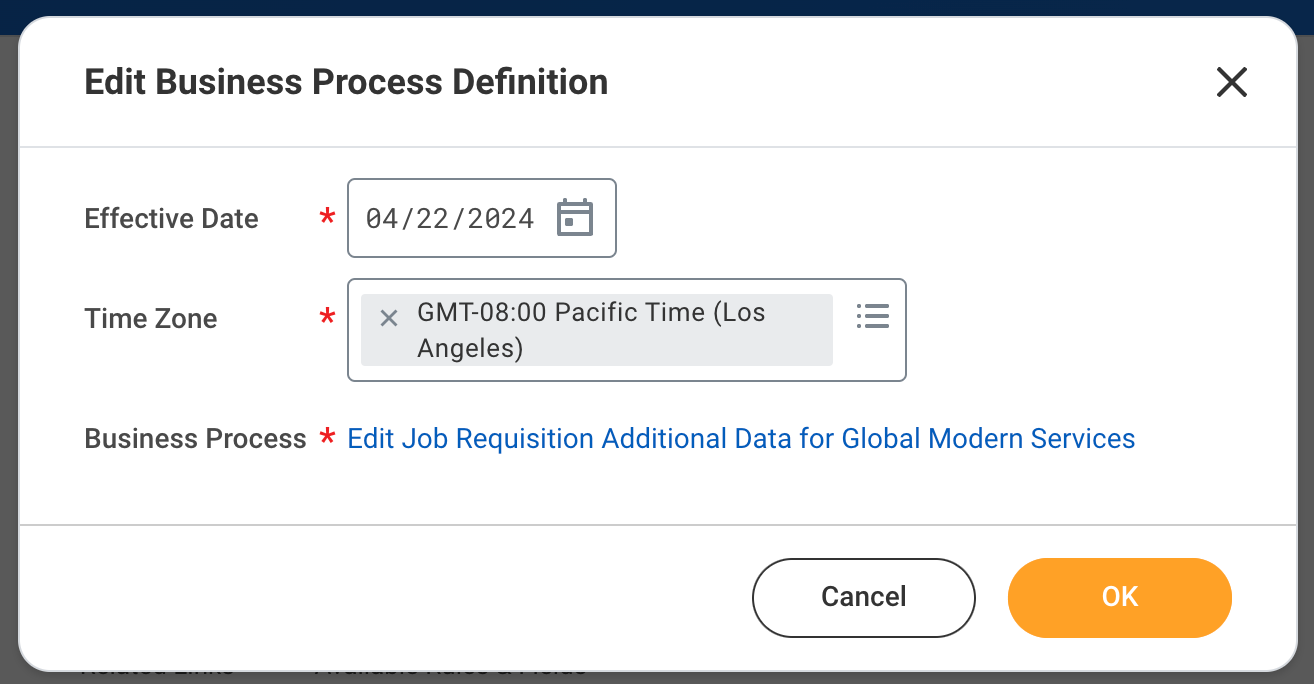1314x684 pixels.
Task: Confirm with the orange OK button
Action: tap(1119, 597)
